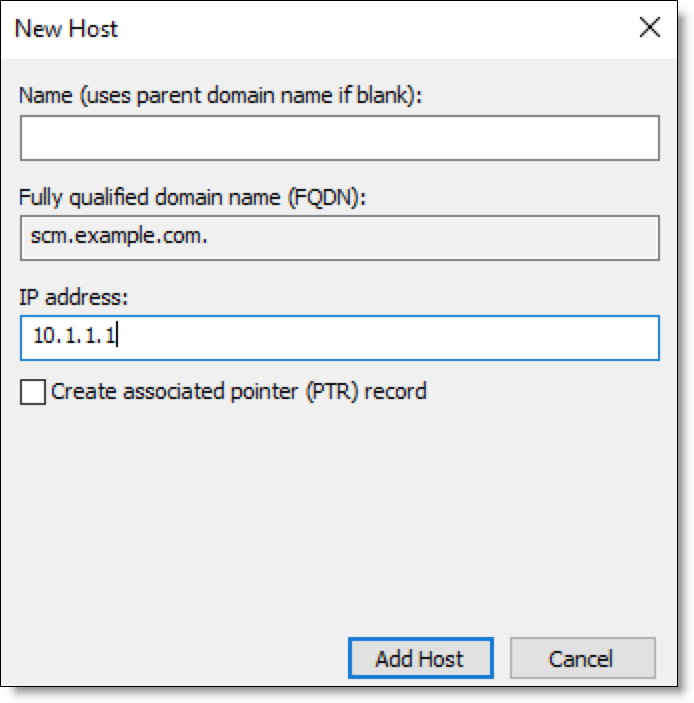The image size is (694, 703).
Task: Tick the Create associated pointer (PTR) record checkbox
Action: (x=33, y=391)
